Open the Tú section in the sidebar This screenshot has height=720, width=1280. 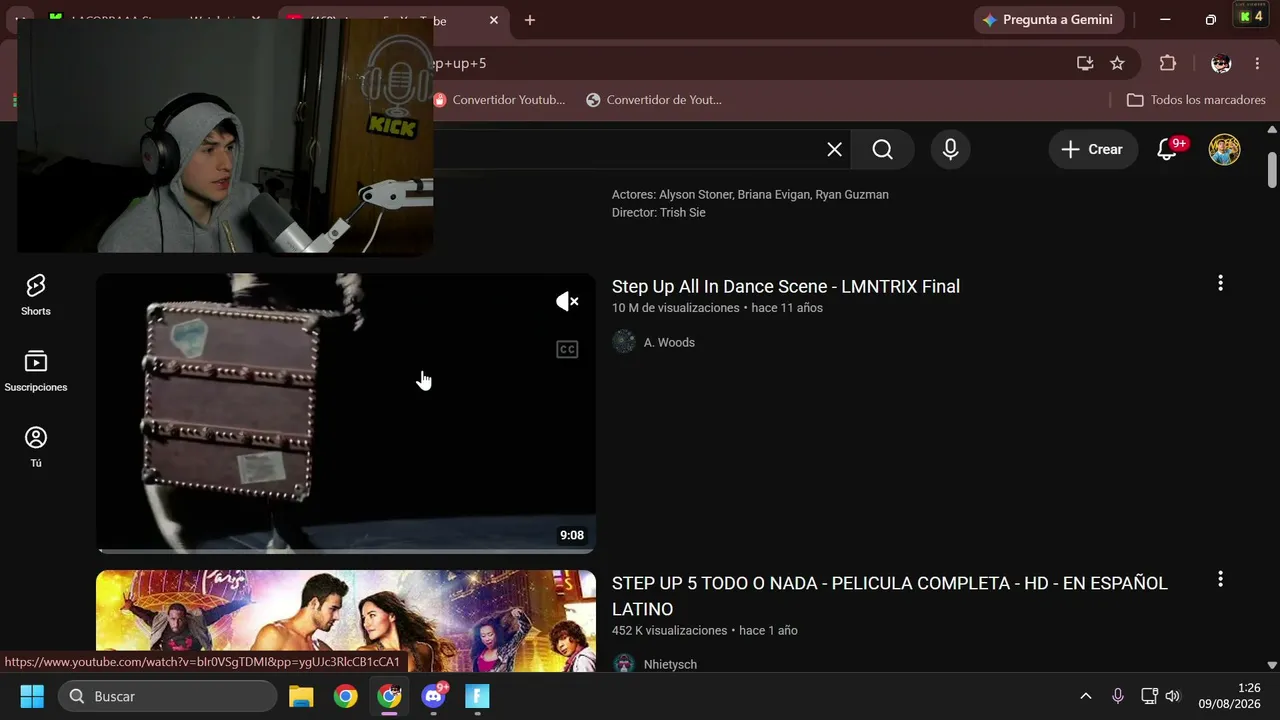36,447
